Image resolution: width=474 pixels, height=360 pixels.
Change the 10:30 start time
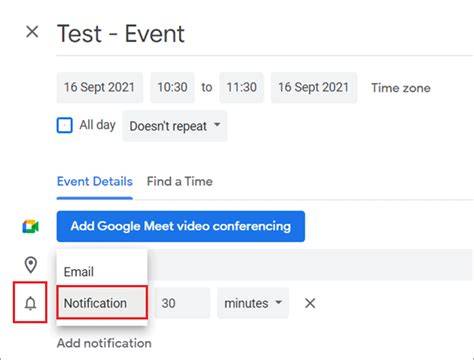click(172, 87)
